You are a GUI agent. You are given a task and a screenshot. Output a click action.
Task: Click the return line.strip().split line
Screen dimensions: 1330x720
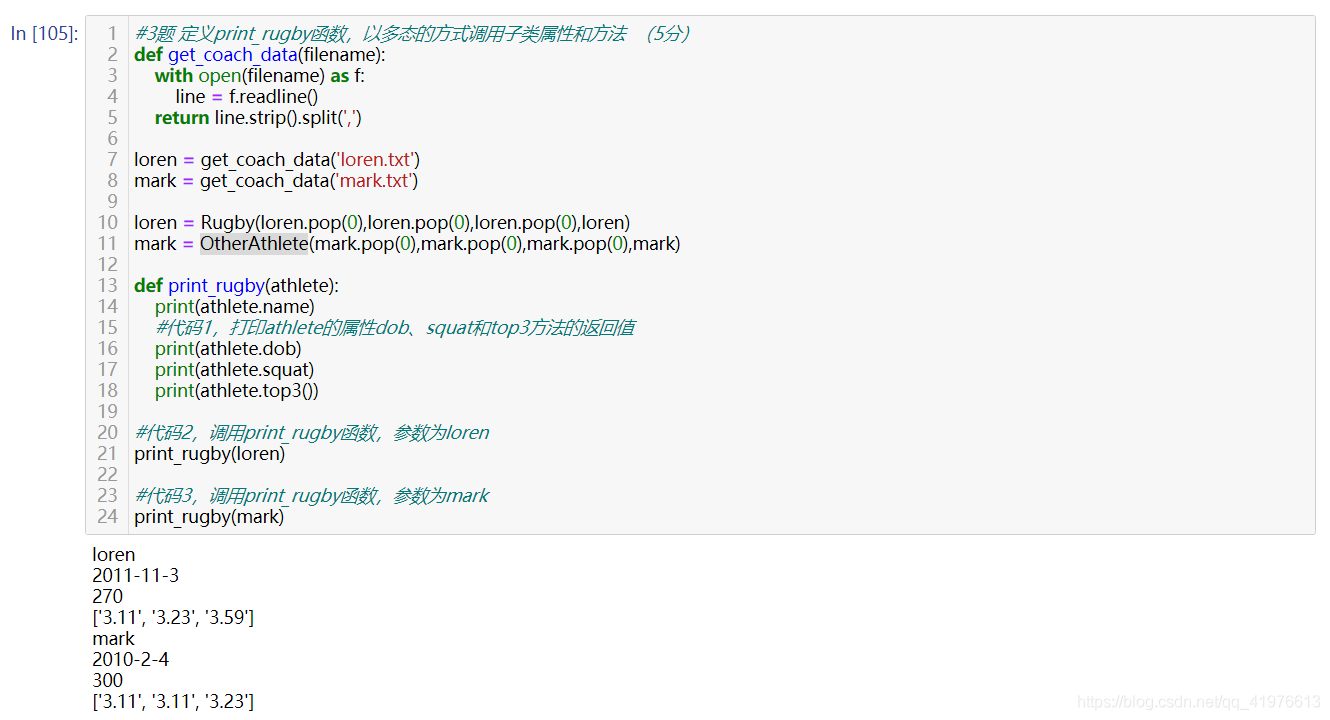258,117
